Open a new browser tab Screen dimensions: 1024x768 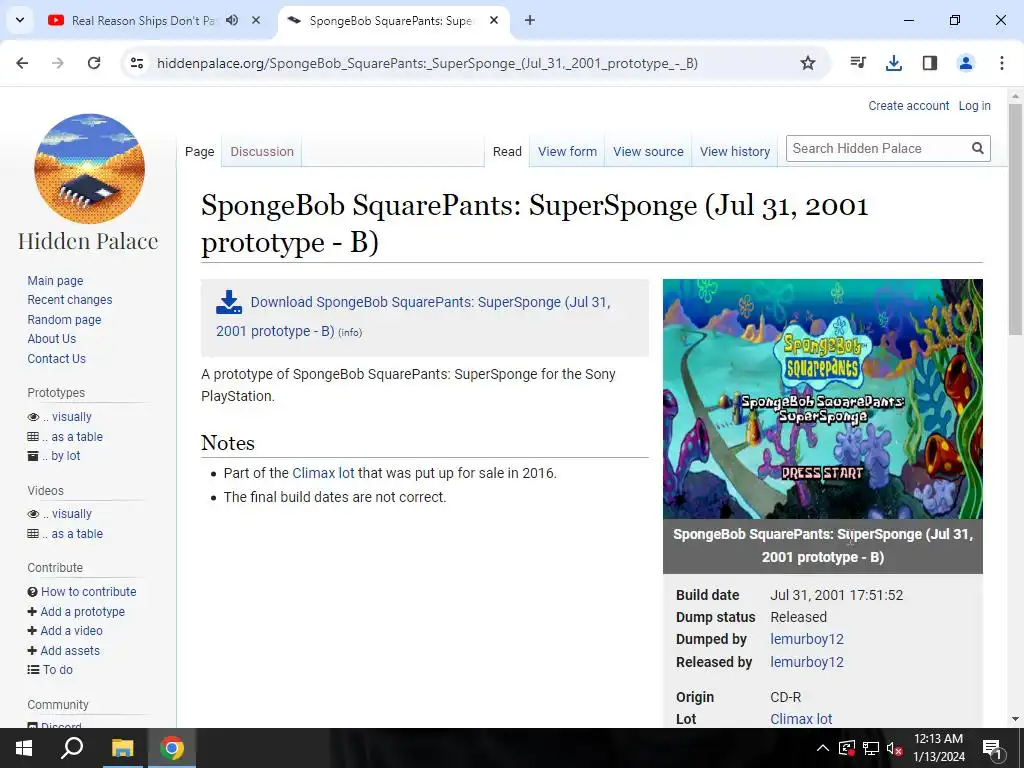click(x=530, y=20)
